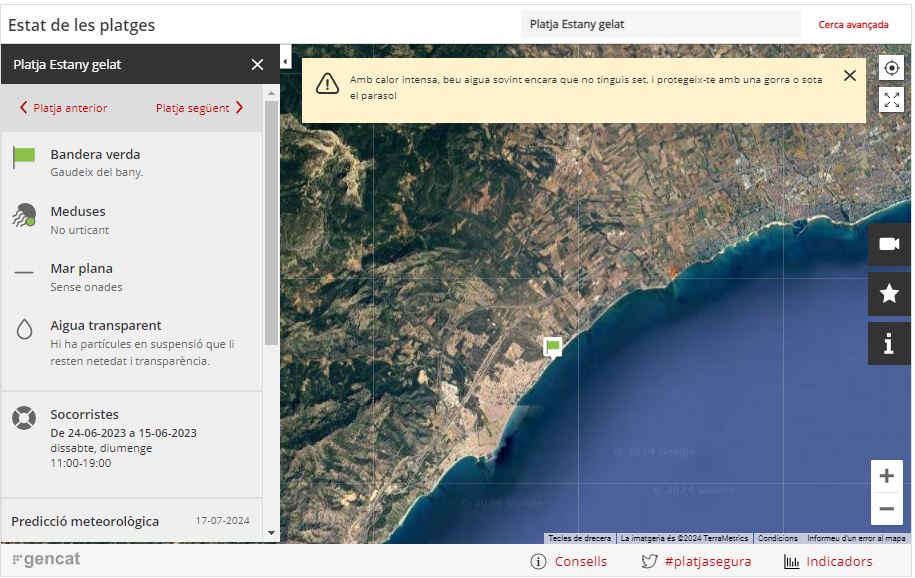Dismiss the heat warning banner

850,75
